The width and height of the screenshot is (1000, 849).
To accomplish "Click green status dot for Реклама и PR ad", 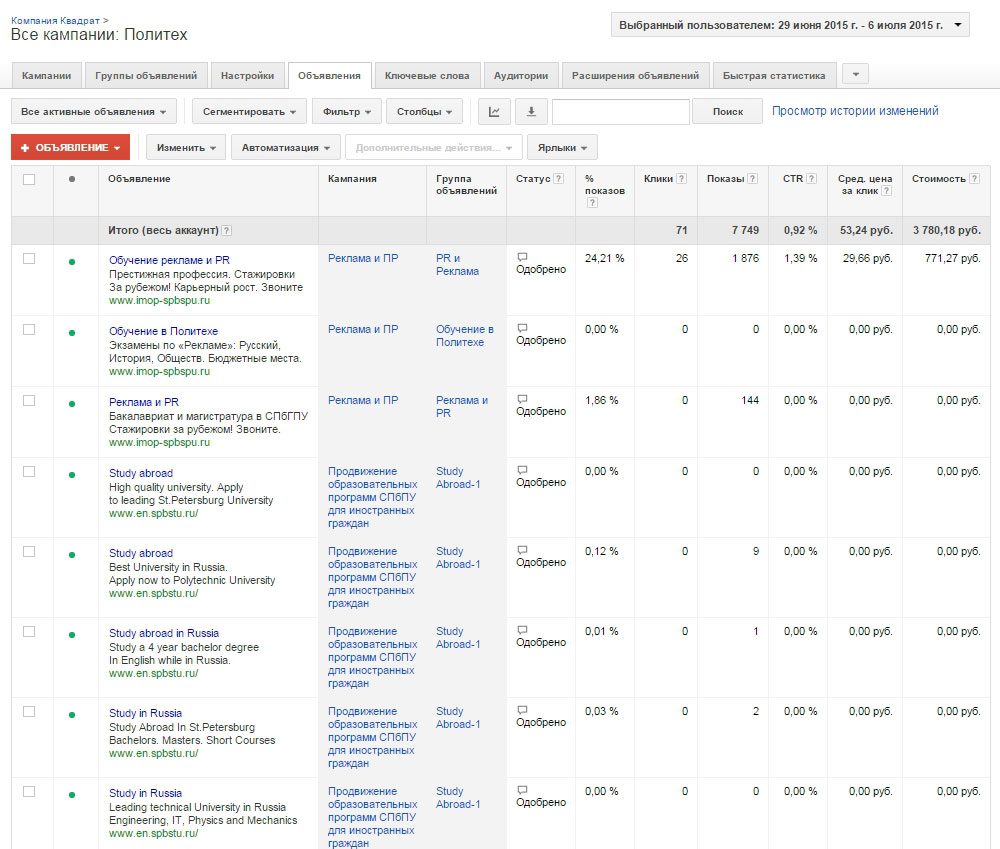I will (72, 404).
